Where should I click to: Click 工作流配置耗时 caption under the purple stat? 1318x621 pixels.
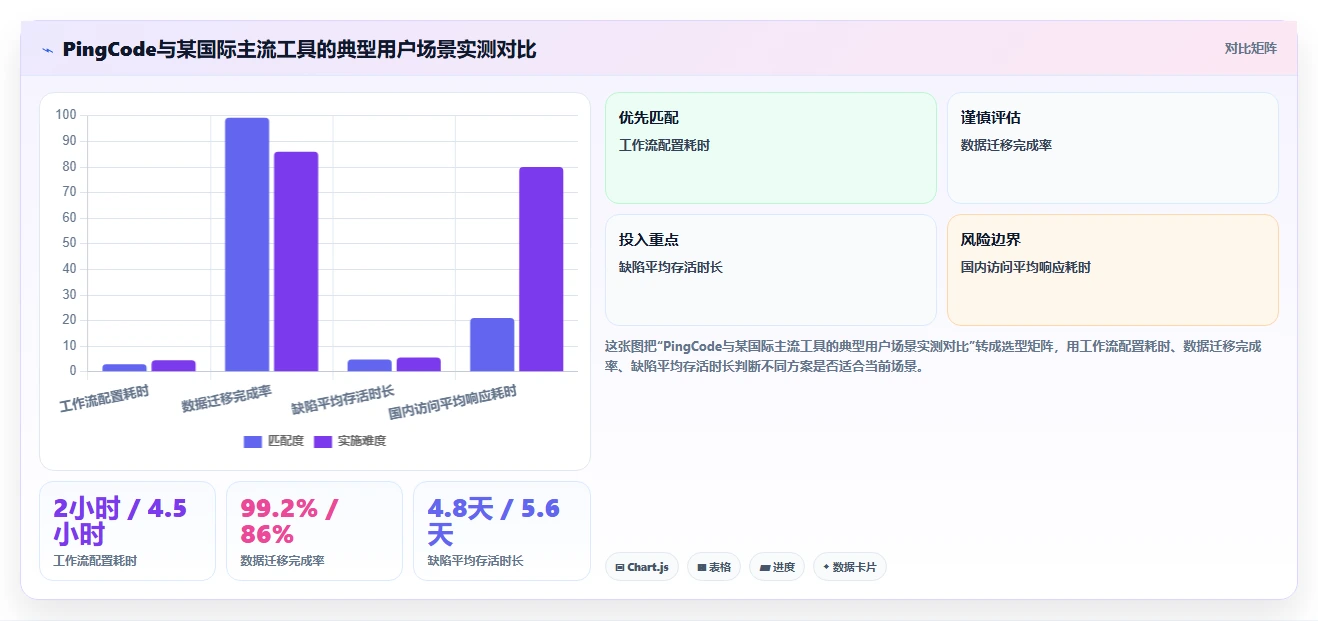[95, 561]
